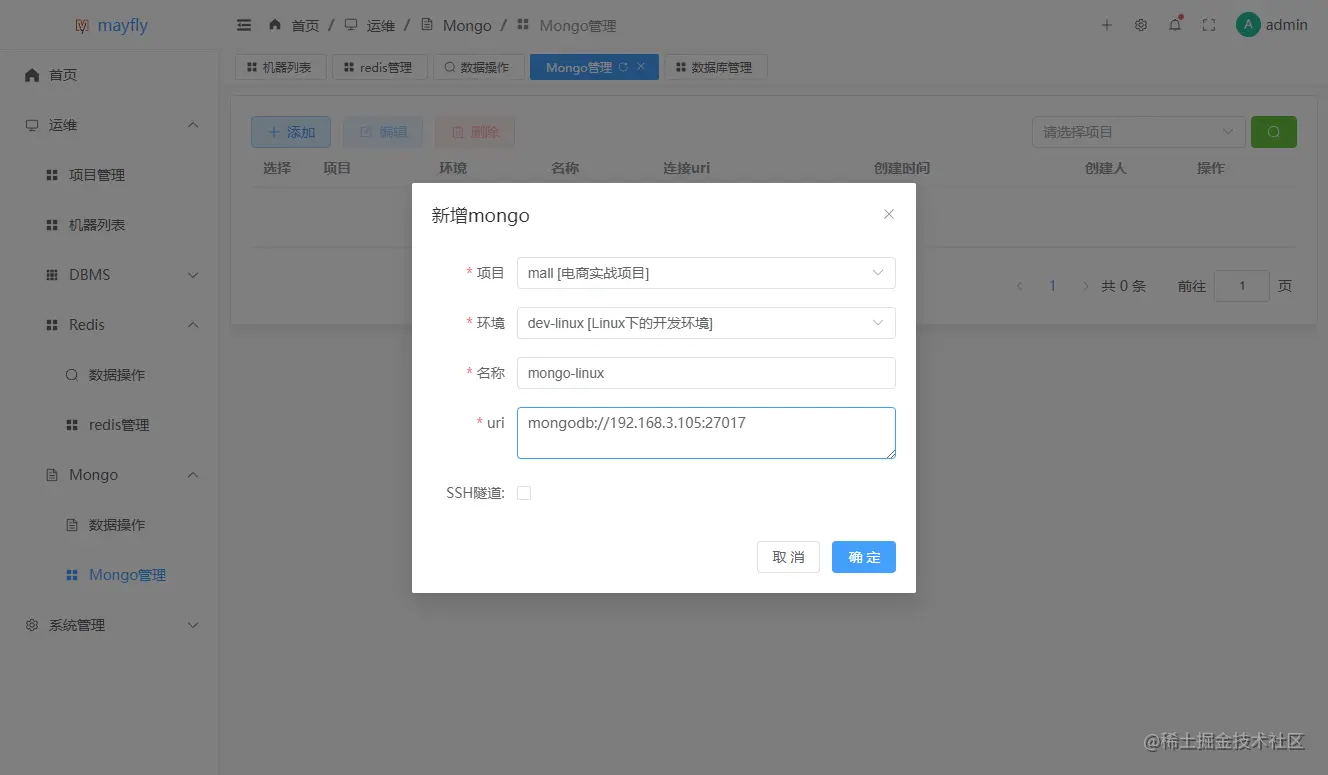This screenshot has height=775, width=1328.
Task: Close the 新增mongo dialog
Action: coord(889,214)
